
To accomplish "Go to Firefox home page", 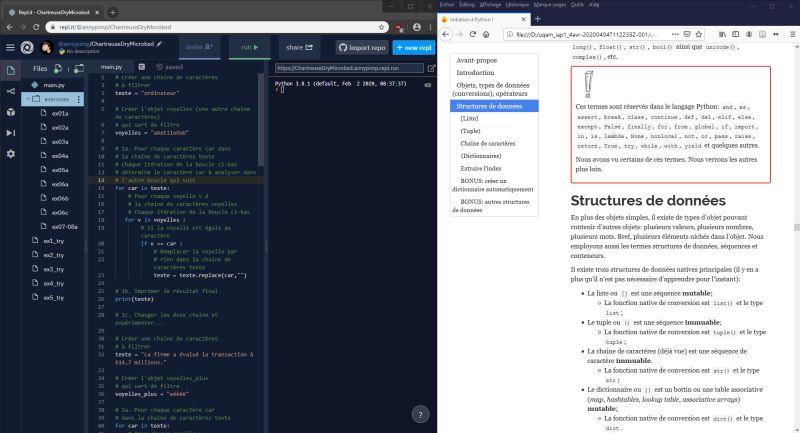I will (x=486, y=34).
